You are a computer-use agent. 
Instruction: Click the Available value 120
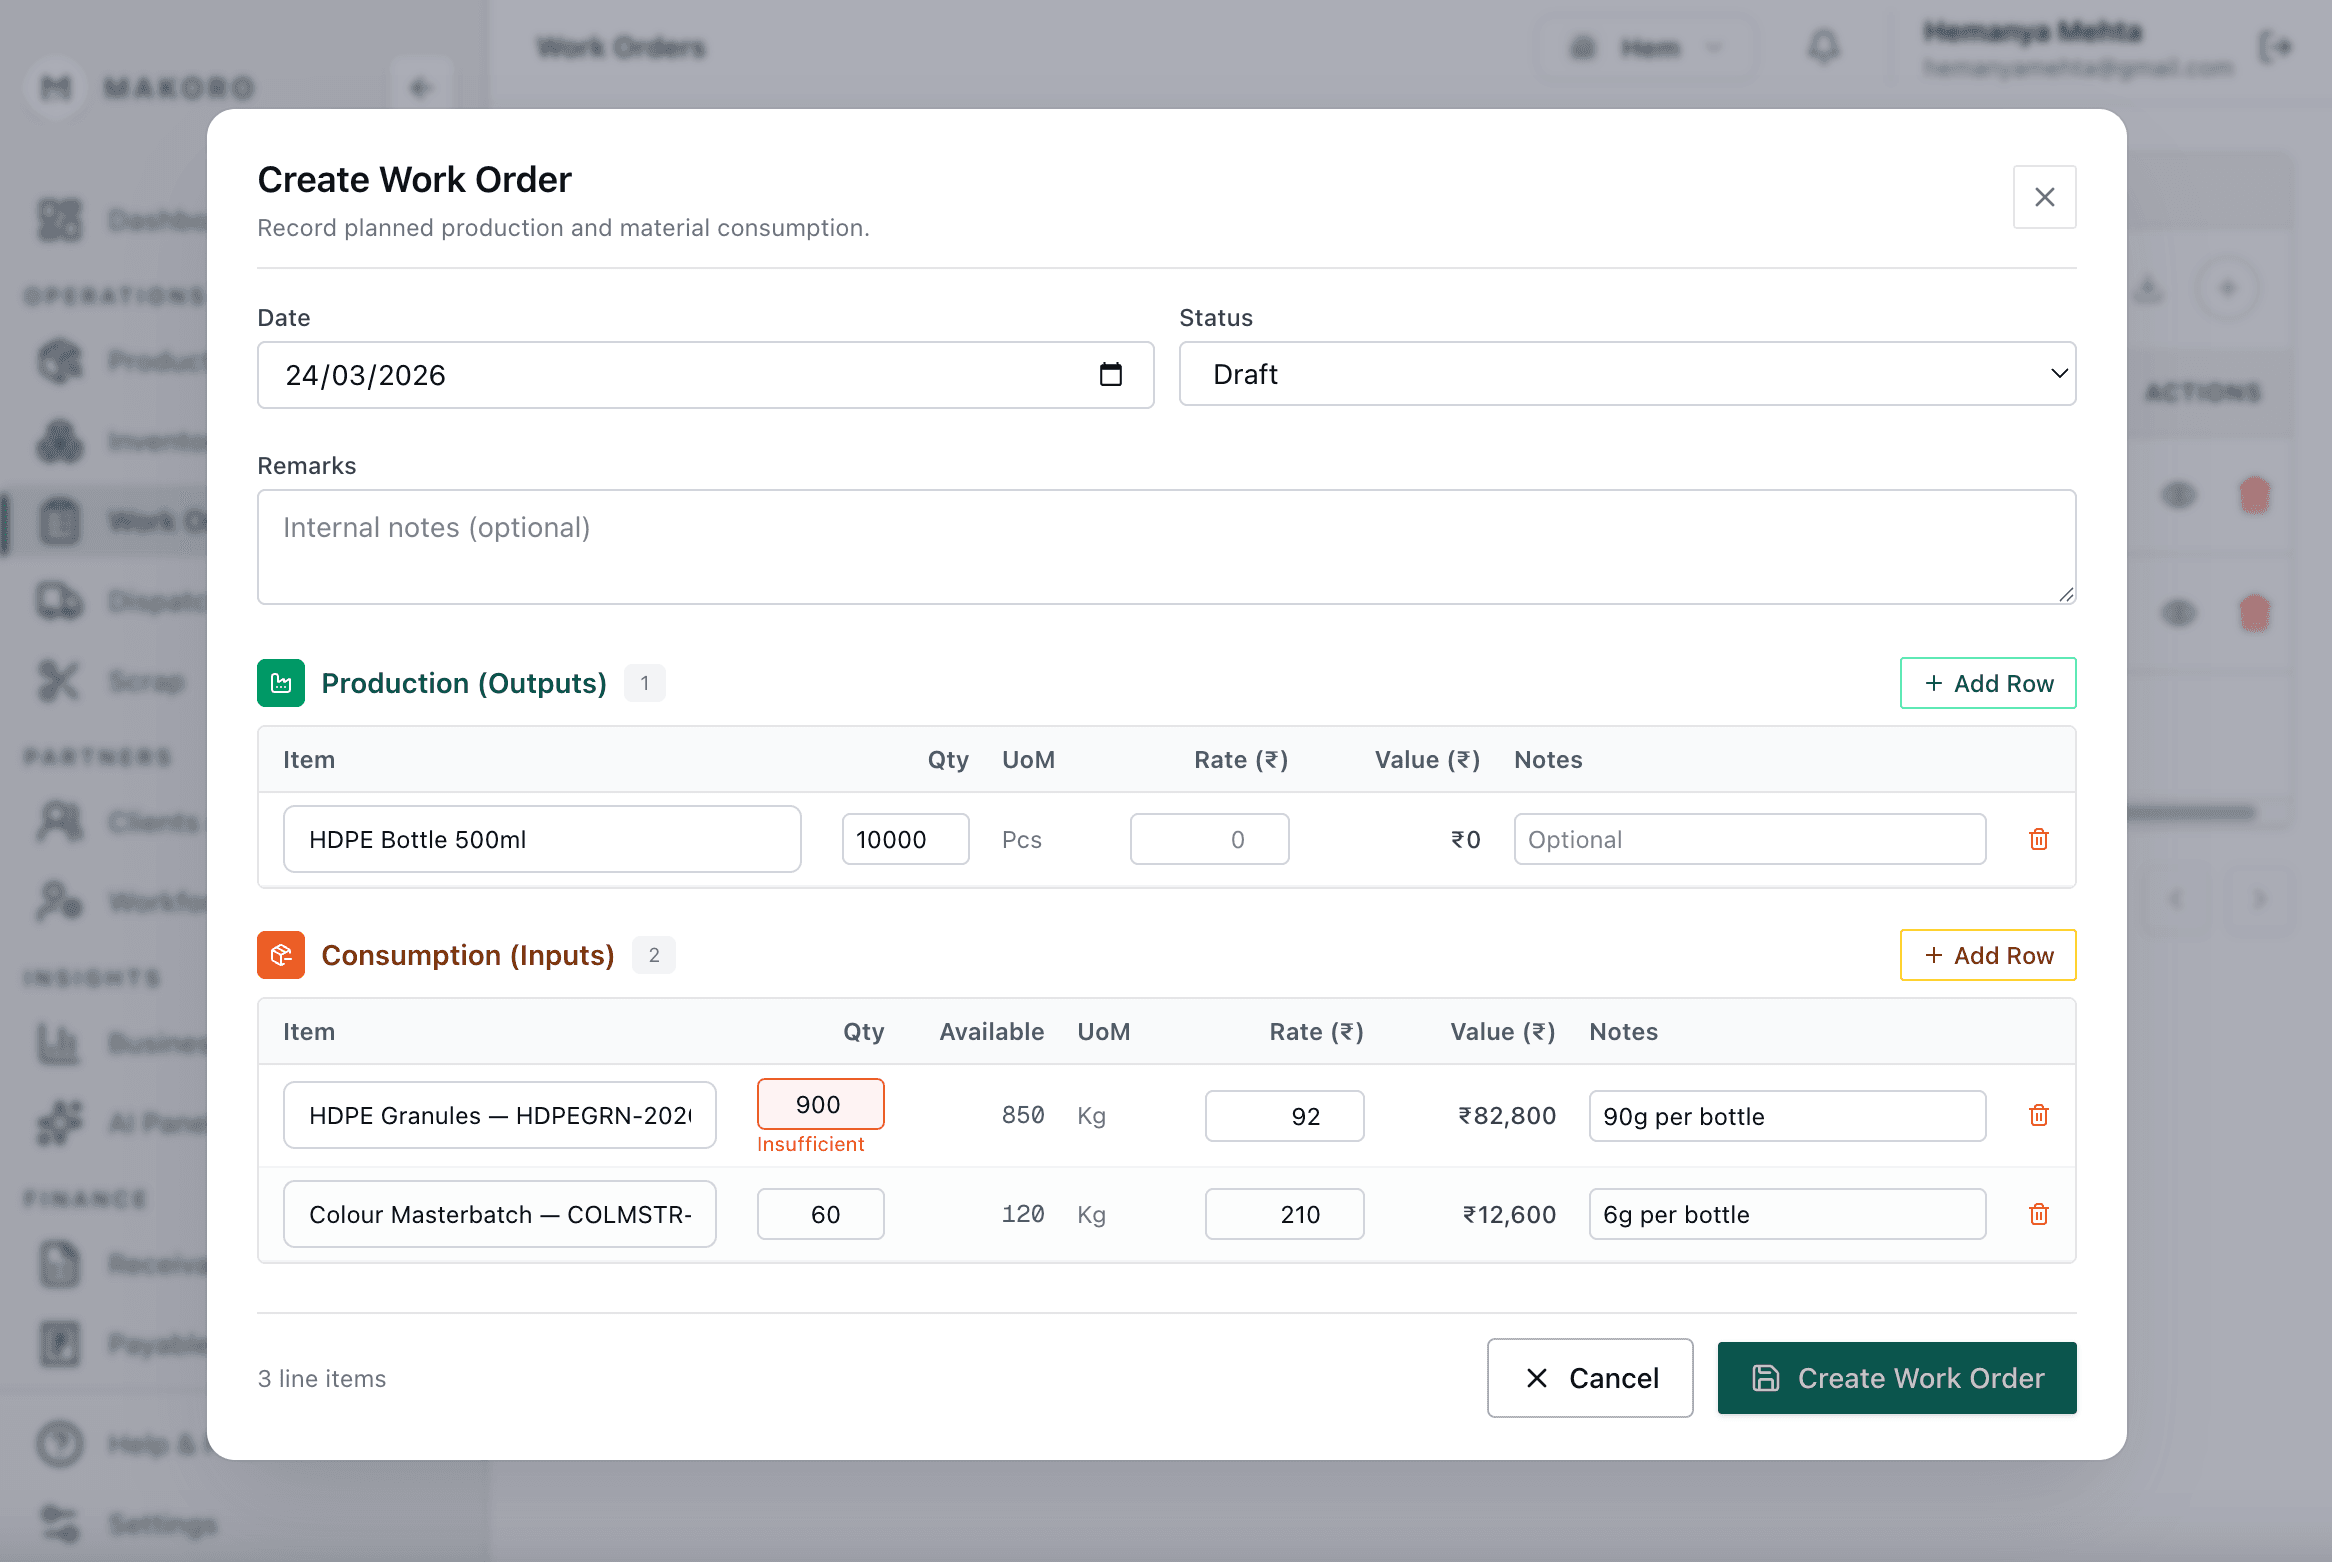pos(1023,1214)
